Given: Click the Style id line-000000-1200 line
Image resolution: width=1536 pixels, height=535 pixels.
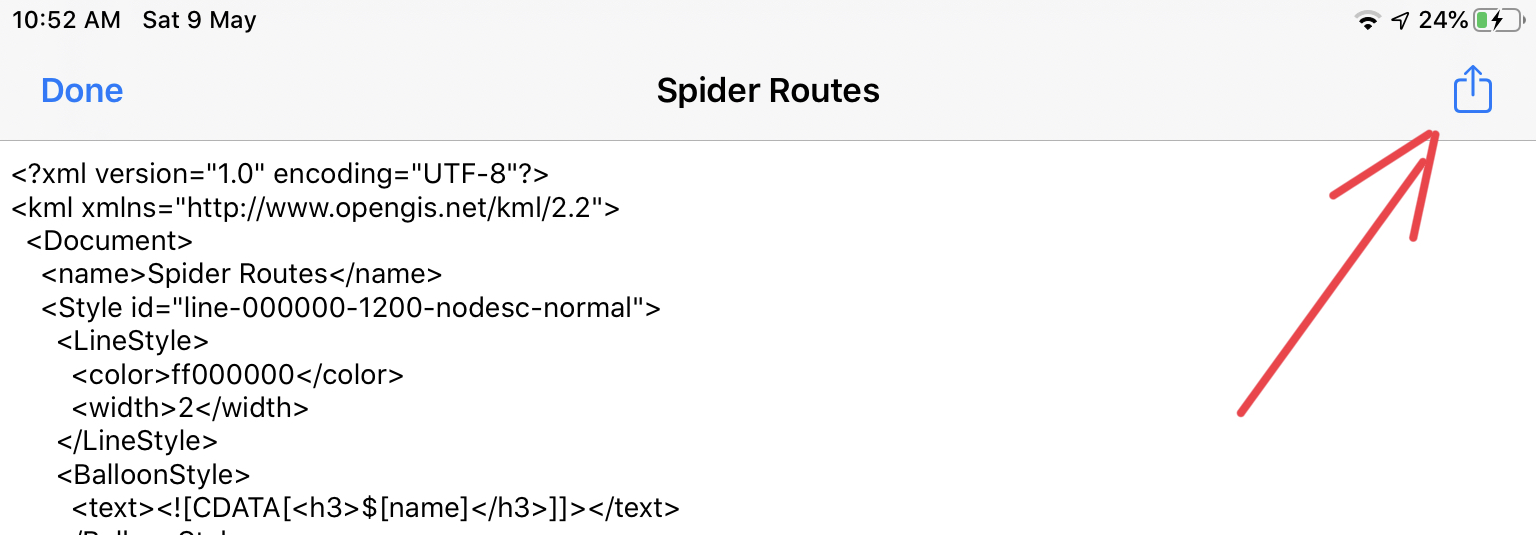Looking at the screenshot, I should pos(351,308).
